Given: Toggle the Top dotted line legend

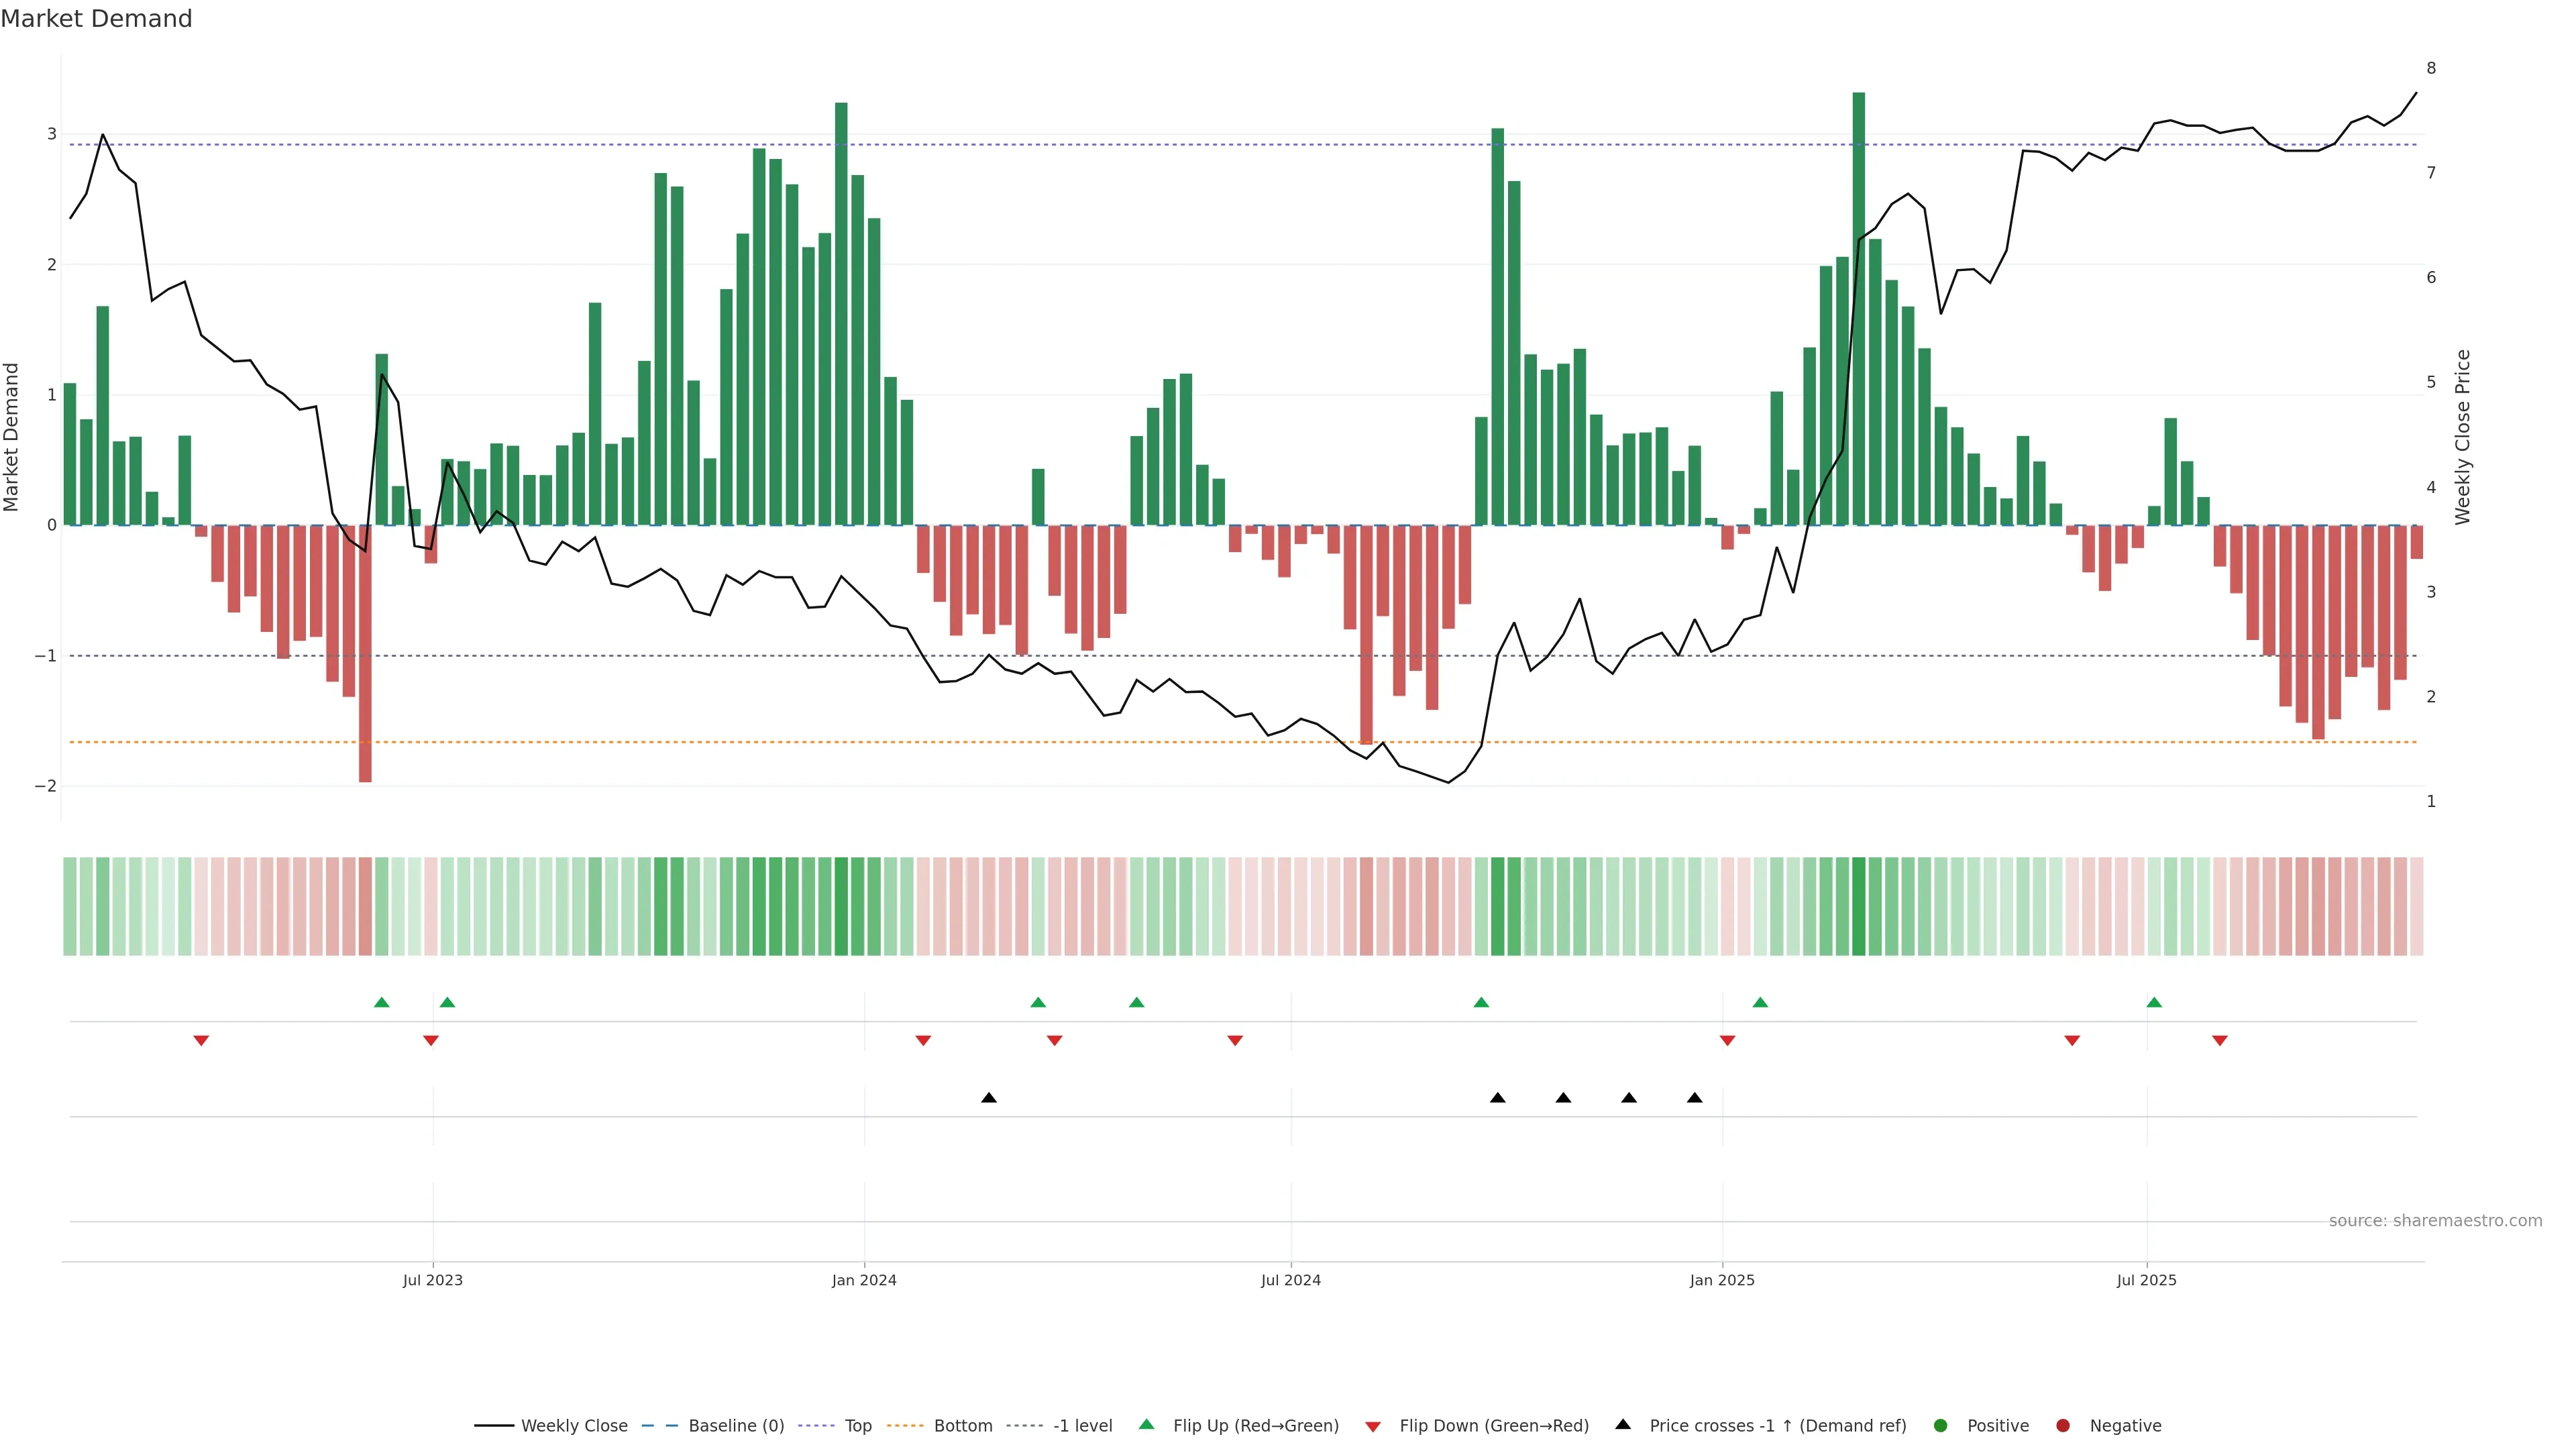Looking at the screenshot, I should pos(857,1426).
